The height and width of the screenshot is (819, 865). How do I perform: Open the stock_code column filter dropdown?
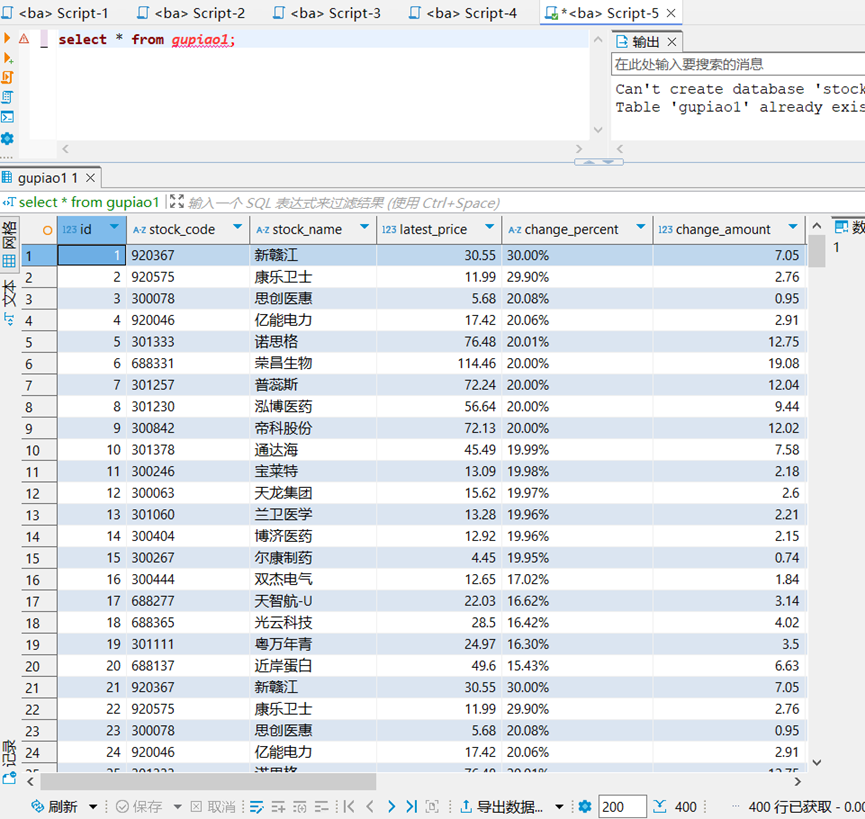pyautogui.click(x=238, y=227)
